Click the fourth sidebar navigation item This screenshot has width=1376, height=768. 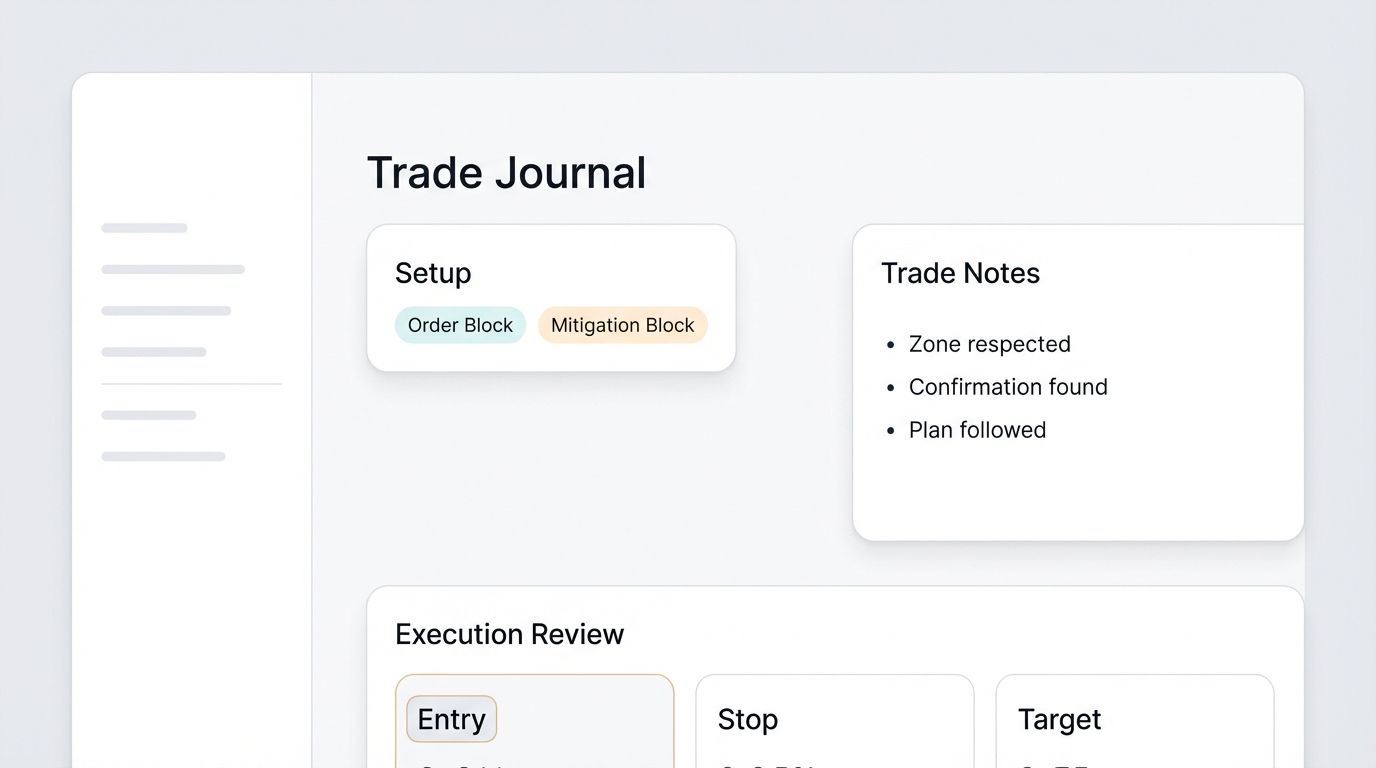point(153,352)
